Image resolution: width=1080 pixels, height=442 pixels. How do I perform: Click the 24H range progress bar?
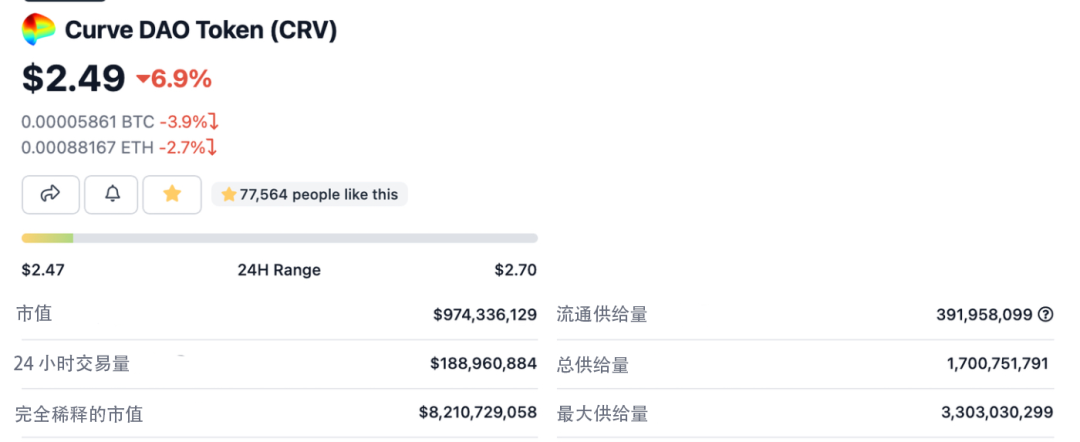[x=279, y=238]
